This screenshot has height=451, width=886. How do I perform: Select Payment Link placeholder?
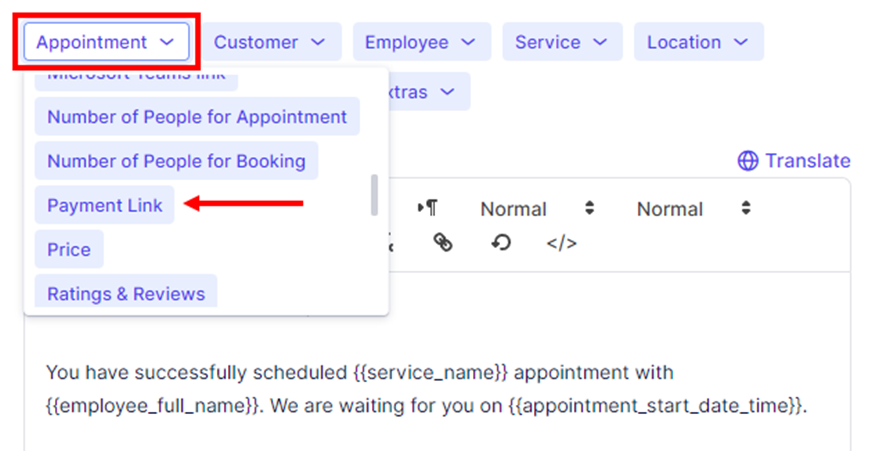coord(104,205)
